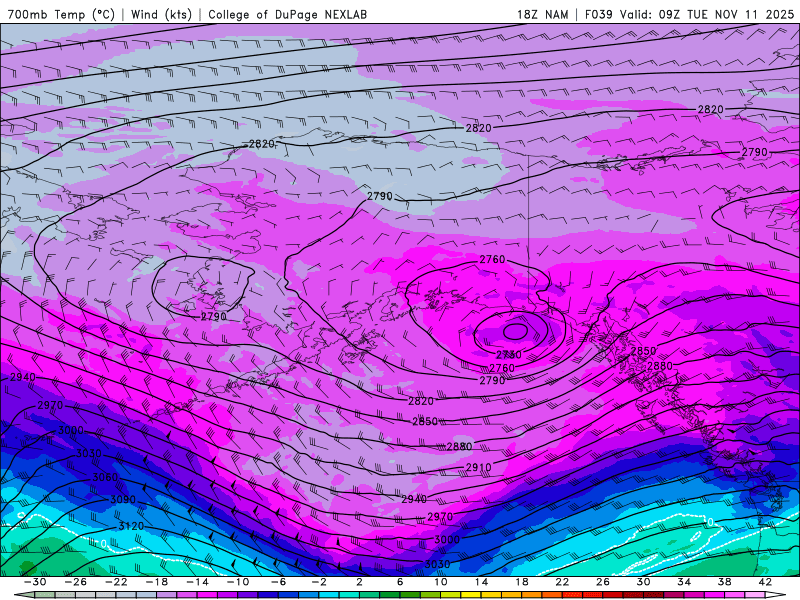Select the minus 18 colorbar tick label

(157, 582)
